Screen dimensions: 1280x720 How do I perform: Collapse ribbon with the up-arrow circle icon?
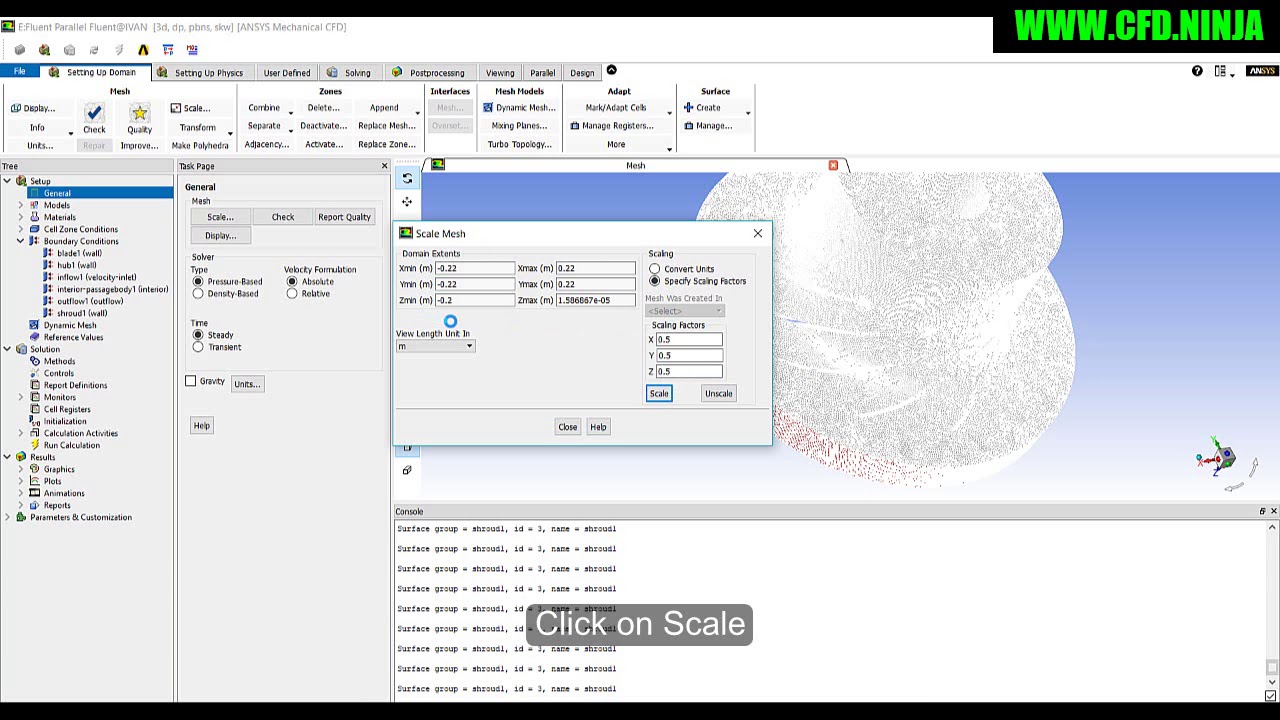(x=611, y=70)
